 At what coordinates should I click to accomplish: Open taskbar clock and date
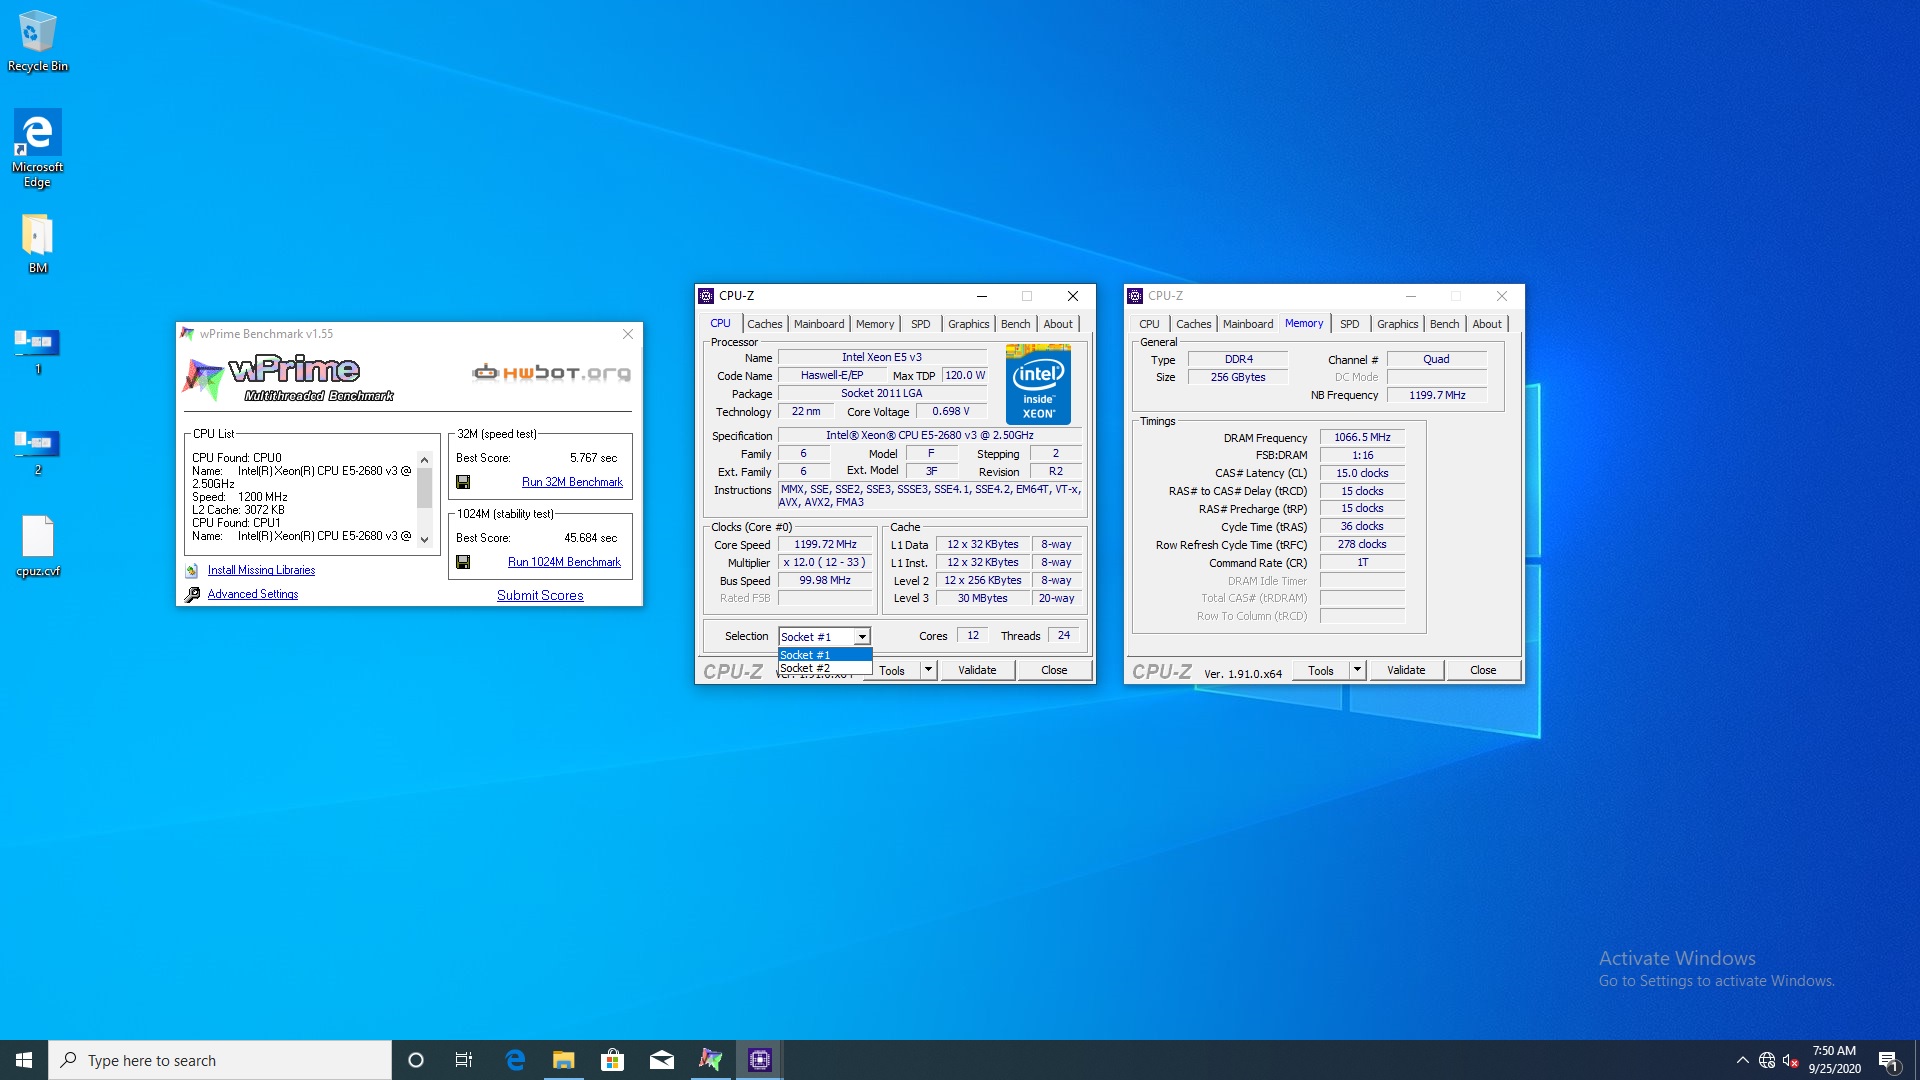pyautogui.click(x=1834, y=1060)
